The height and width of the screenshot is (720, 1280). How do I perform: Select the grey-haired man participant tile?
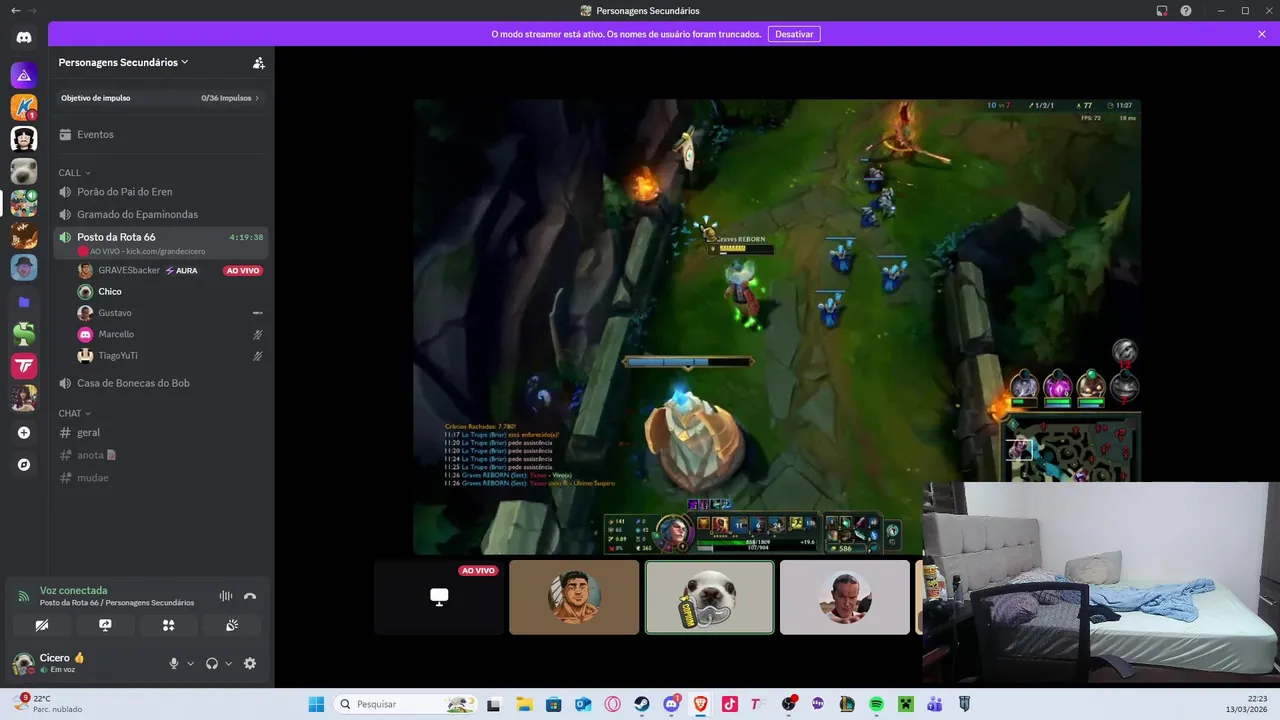point(845,597)
